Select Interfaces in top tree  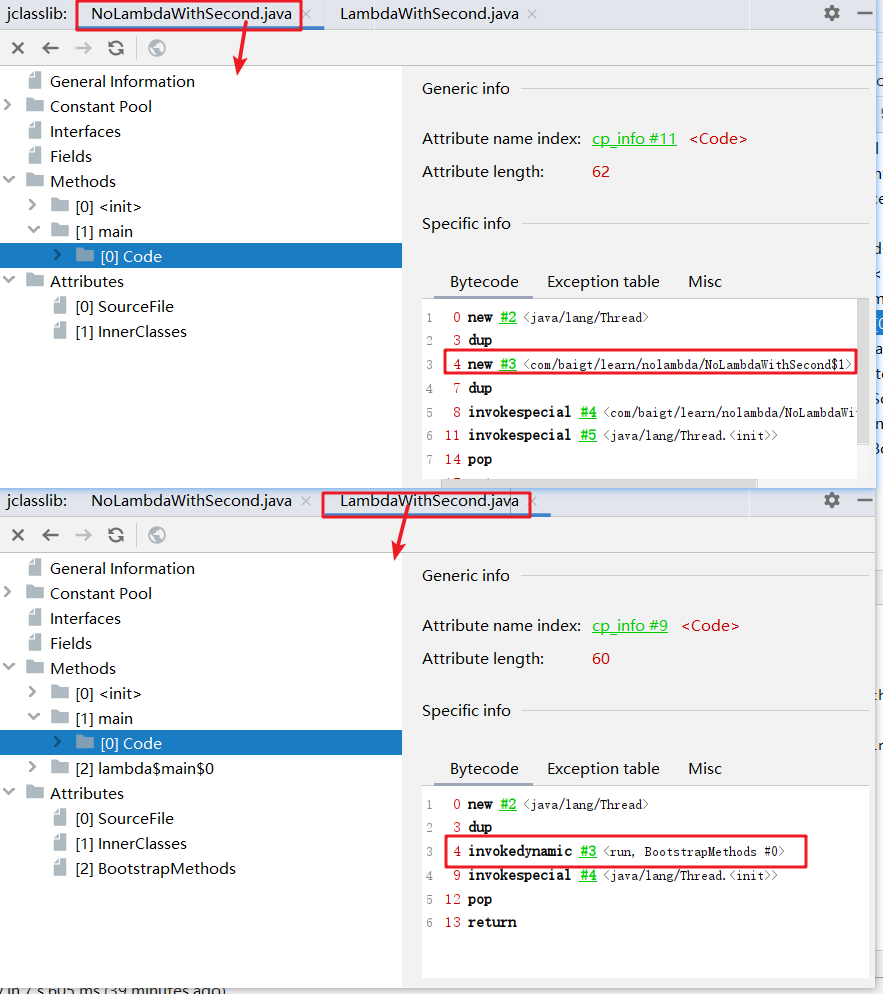[x=85, y=132]
